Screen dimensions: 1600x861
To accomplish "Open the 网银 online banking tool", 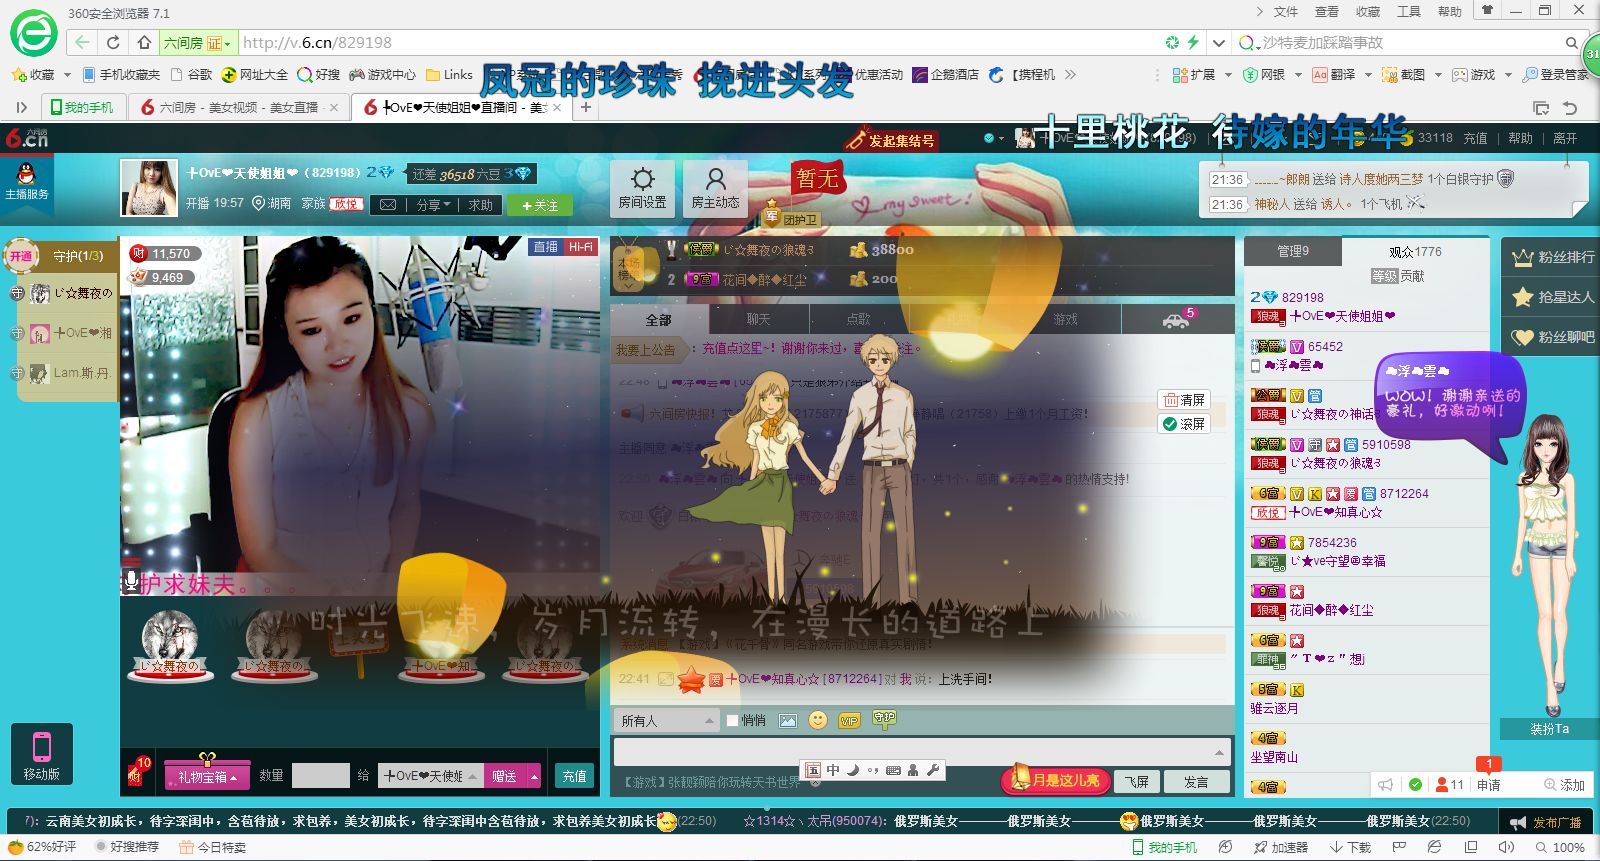I will coord(1264,75).
